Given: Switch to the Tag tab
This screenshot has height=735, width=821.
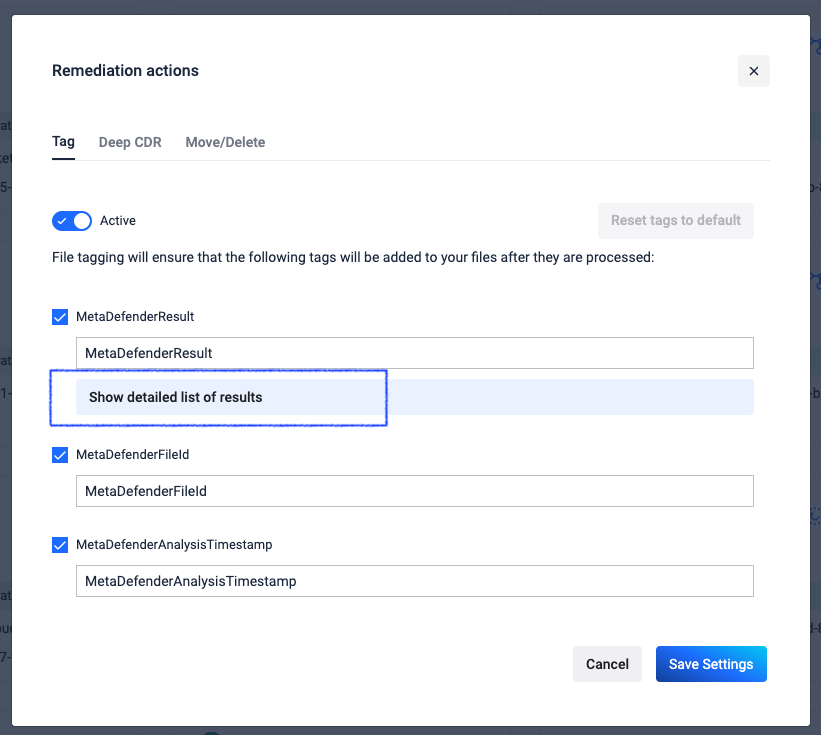Looking at the screenshot, I should tap(63, 142).
